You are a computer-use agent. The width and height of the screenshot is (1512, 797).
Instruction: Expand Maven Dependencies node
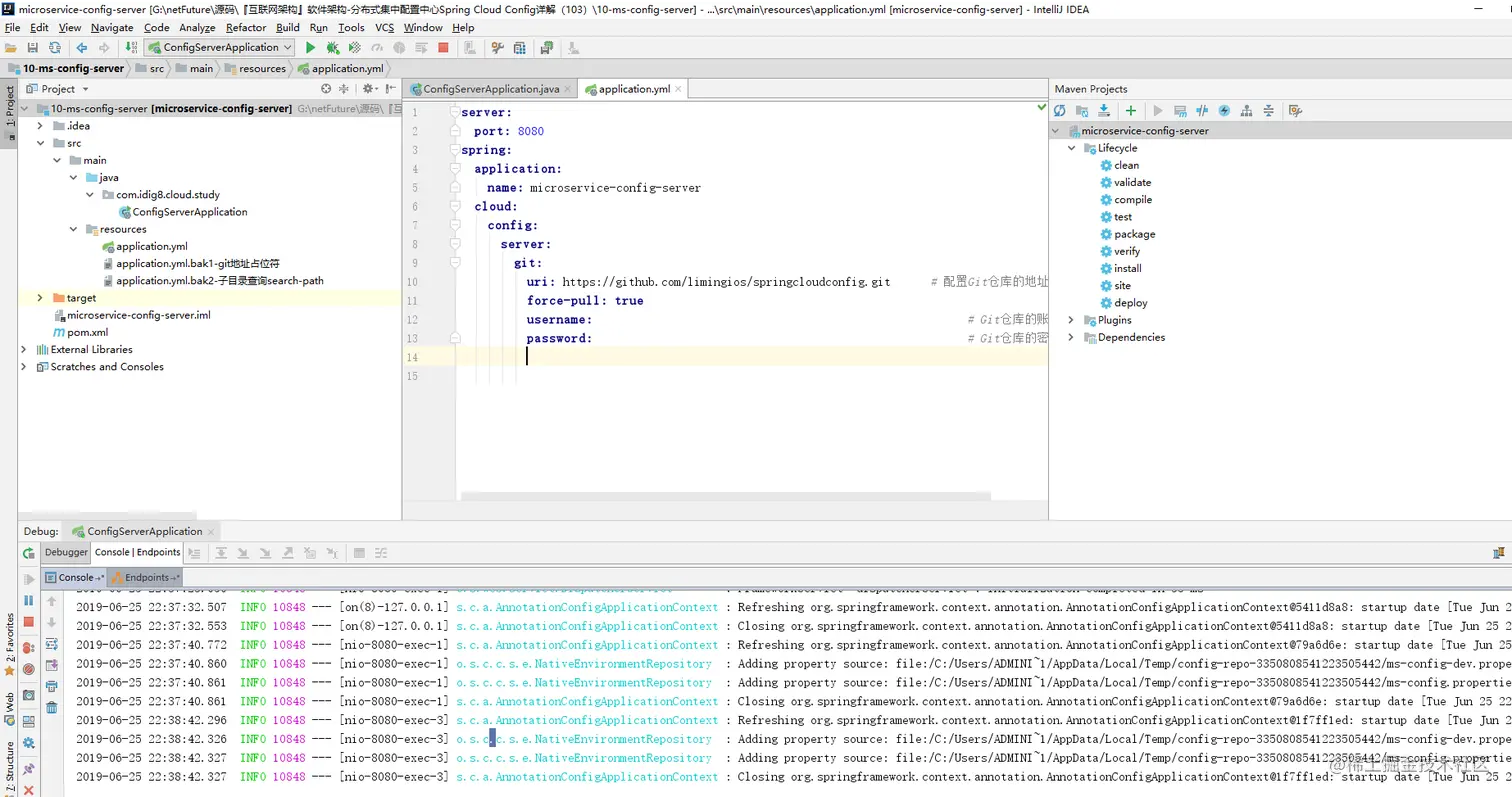coord(1072,337)
